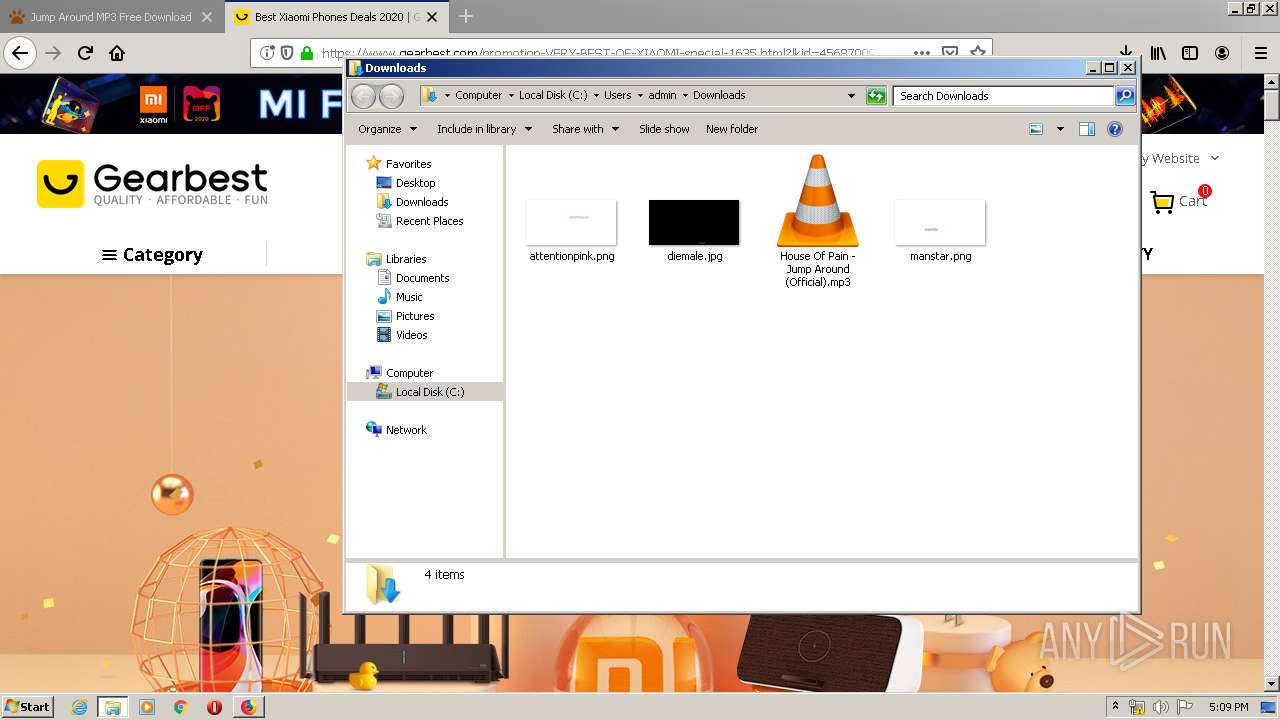Click Computer in the address breadcrumb
Viewport: 1280px width, 720px height.
click(x=478, y=95)
